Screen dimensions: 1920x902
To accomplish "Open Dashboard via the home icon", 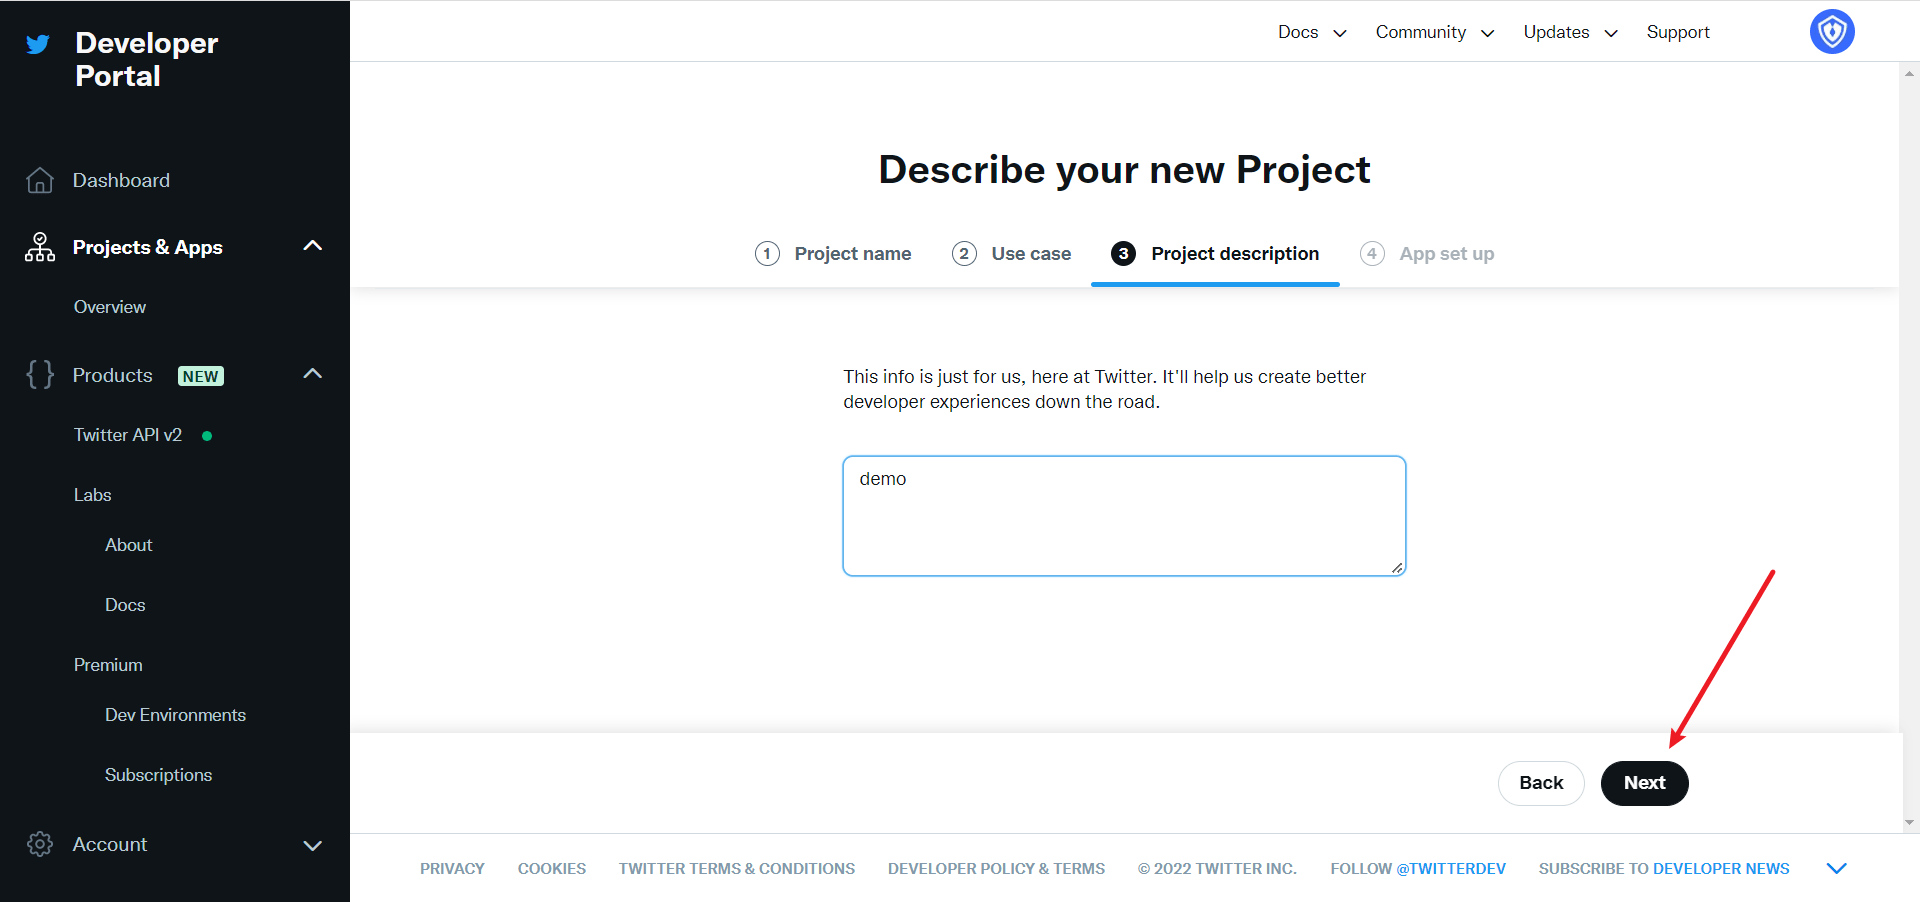I will coord(40,180).
